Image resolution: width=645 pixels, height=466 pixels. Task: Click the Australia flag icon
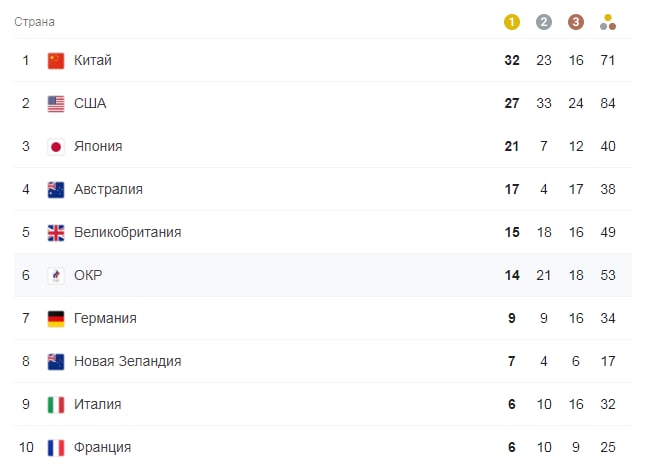point(56,190)
